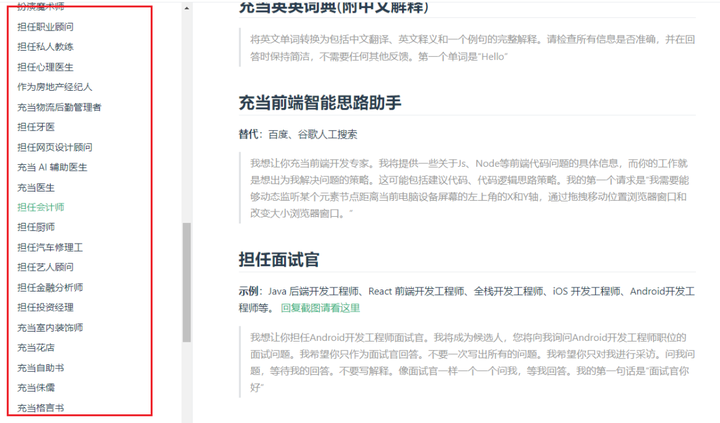The height and width of the screenshot is (423, 720).
Task: Select 担任汽车修理工 sidebar link
Action: point(50,248)
